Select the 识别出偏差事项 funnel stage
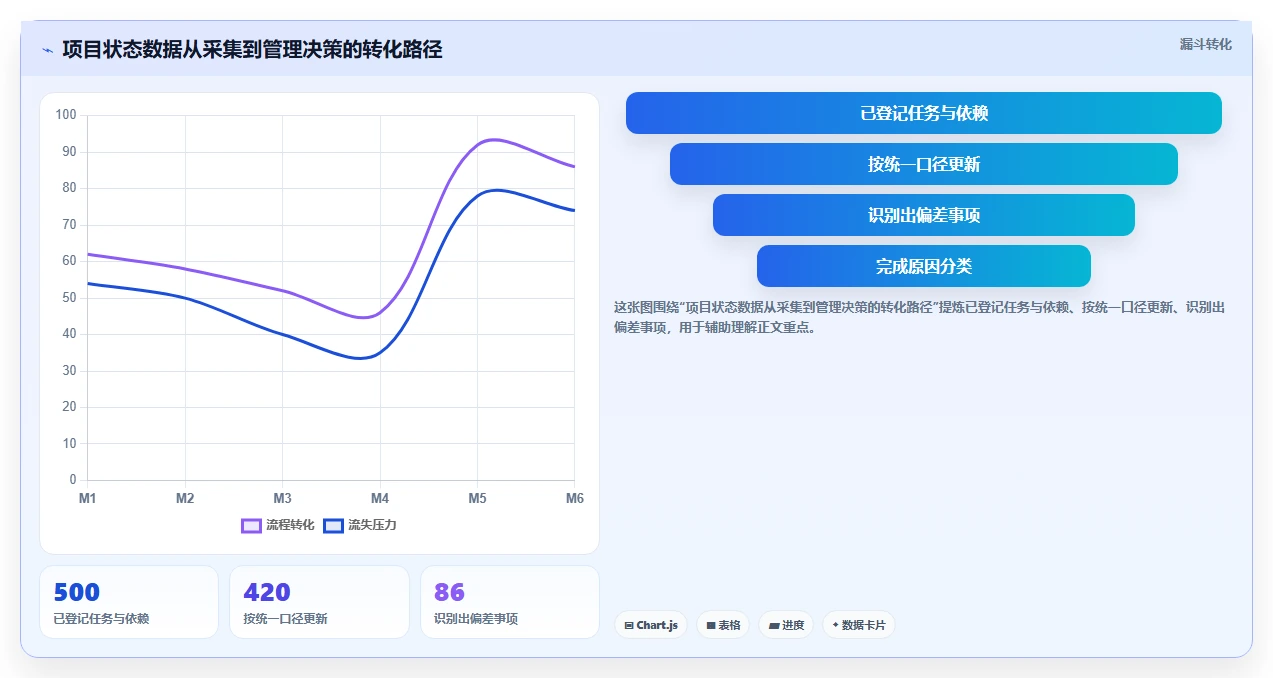Screen dimensions: 1273x678 pyautogui.click(x=924, y=215)
